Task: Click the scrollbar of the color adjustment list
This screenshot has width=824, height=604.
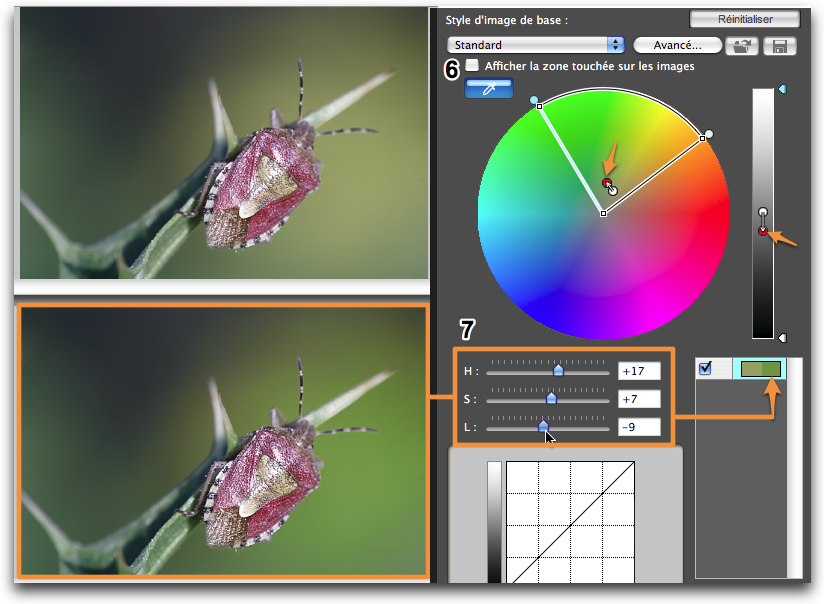Action: (x=795, y=468)
